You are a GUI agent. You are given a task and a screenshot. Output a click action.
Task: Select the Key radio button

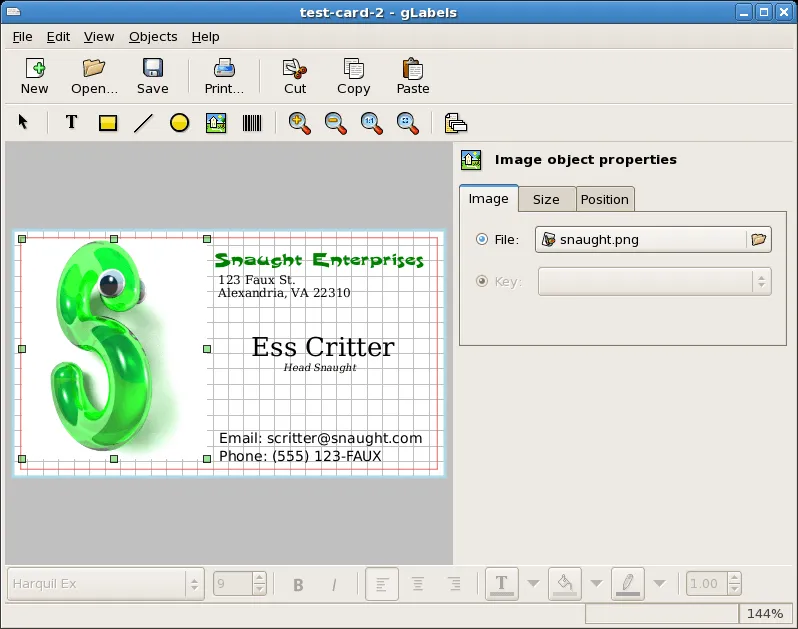[x=482, y=282]
